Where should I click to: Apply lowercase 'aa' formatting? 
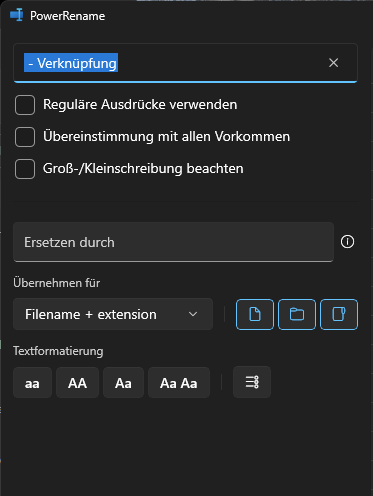32,383
